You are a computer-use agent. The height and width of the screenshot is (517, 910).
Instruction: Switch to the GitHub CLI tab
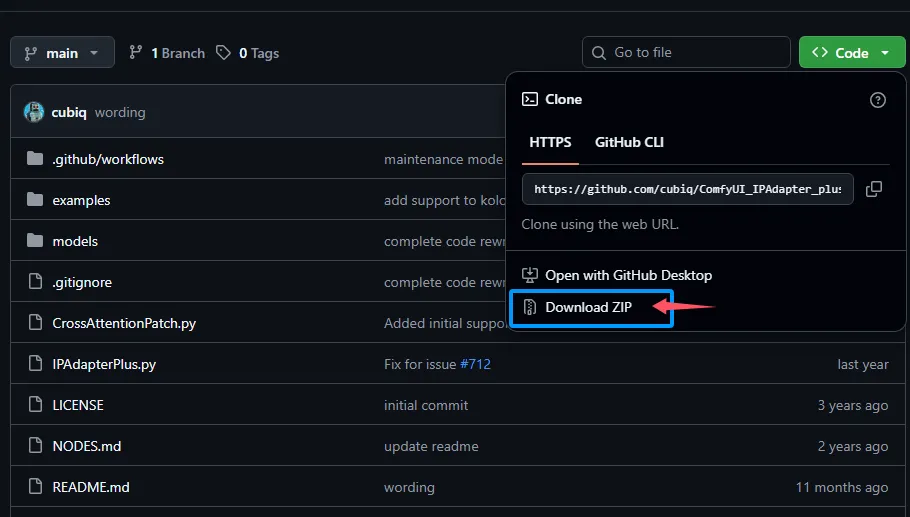pos(629,142)
